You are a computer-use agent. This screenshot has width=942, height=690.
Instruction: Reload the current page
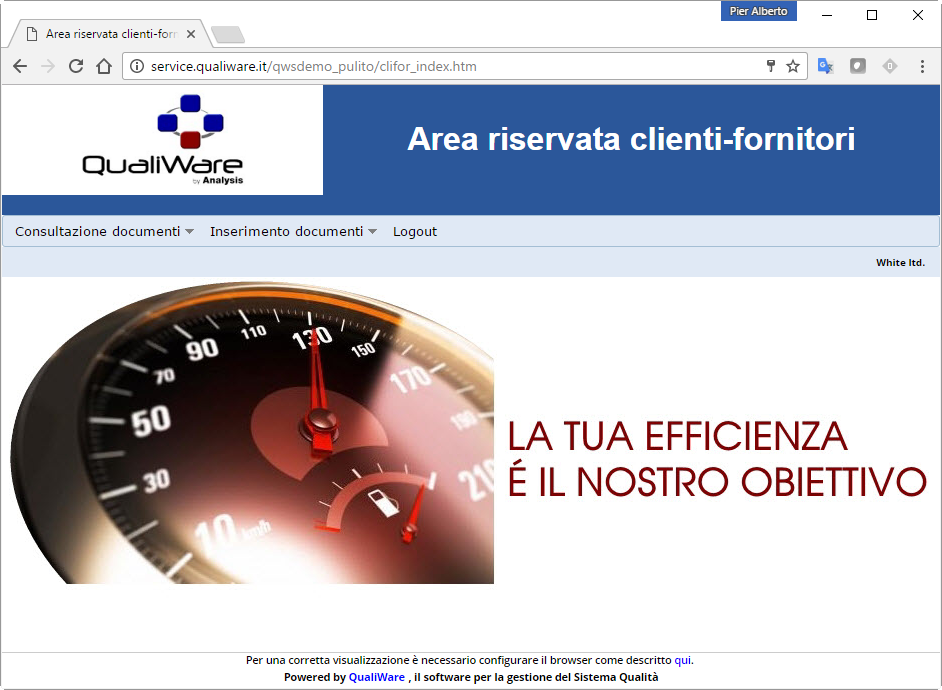point(75,67)
